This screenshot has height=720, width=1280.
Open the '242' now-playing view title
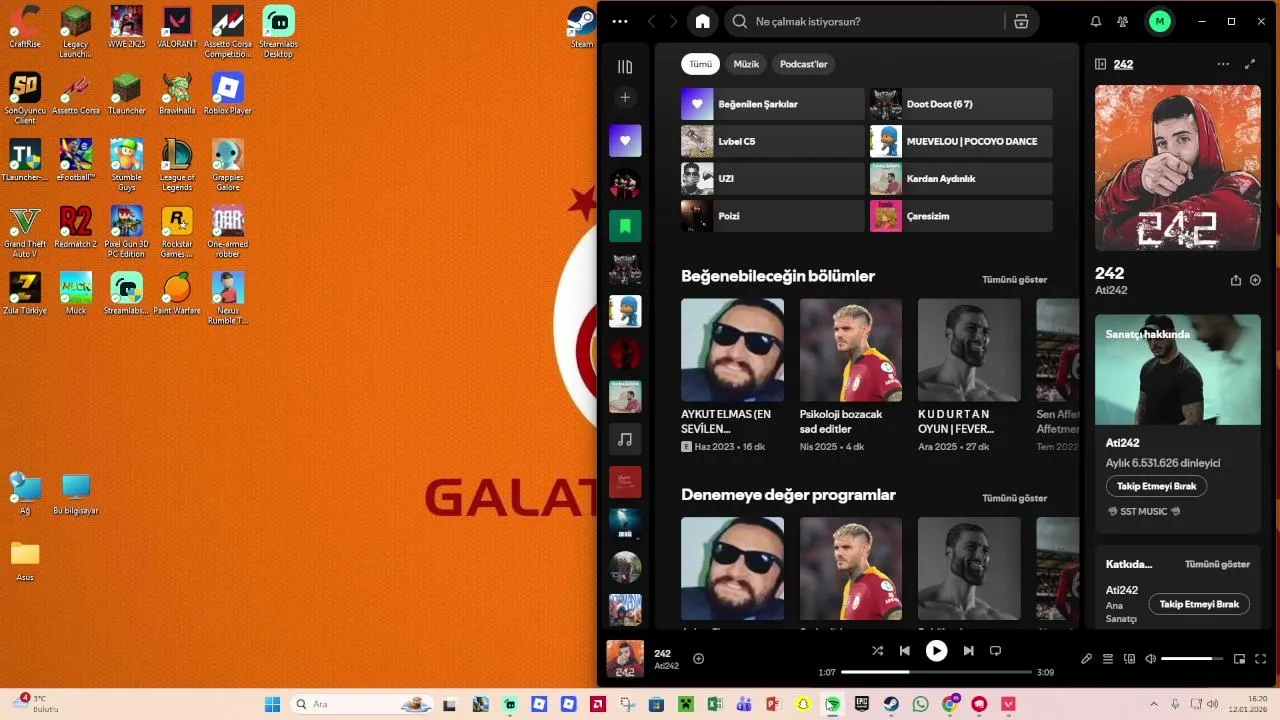pyautogui.click(x=1123, y=64)
